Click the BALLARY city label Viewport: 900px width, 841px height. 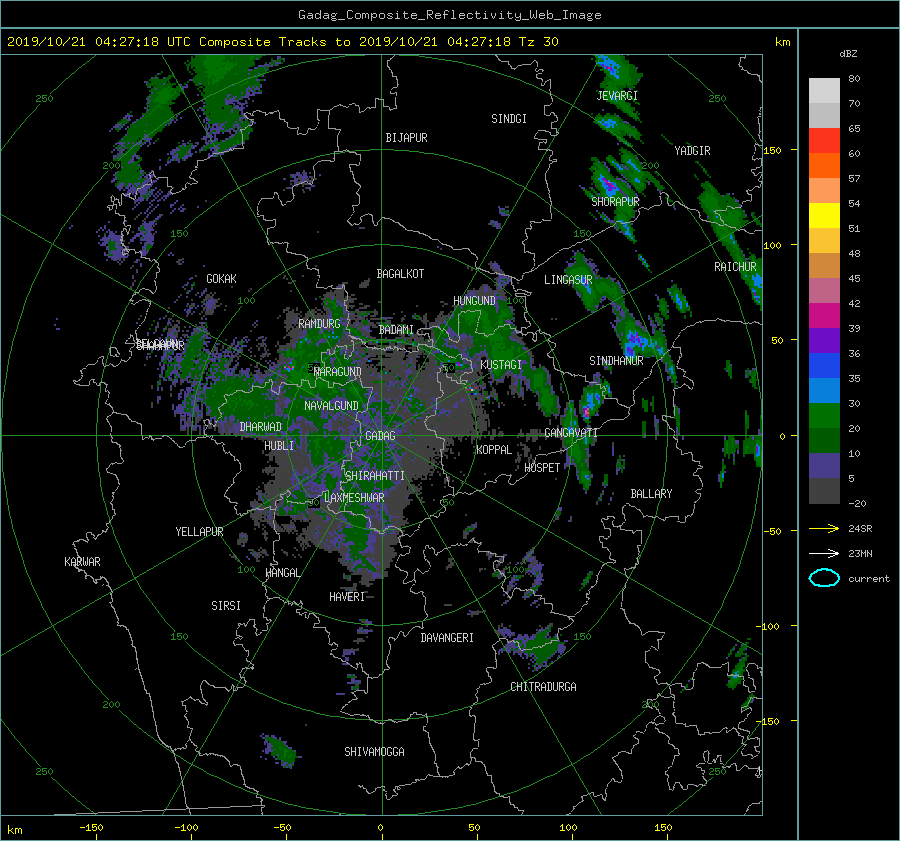pos(651,494)
